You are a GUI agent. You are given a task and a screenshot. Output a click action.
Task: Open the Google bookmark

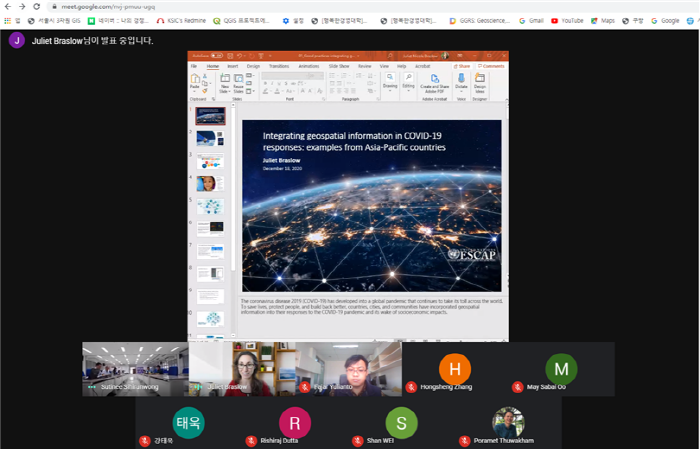click(665, 21)
